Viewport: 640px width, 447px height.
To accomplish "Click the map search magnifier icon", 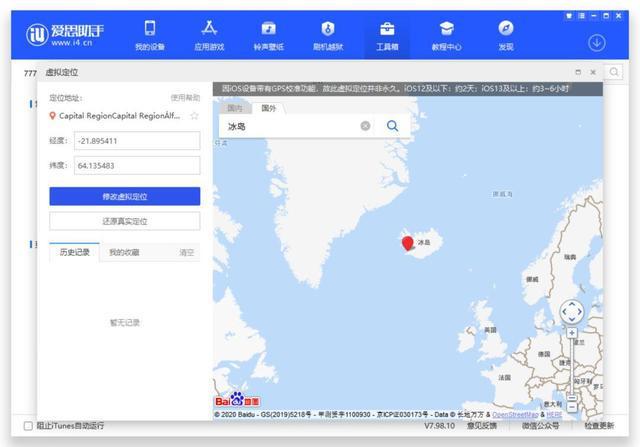I will coord(392,126).
